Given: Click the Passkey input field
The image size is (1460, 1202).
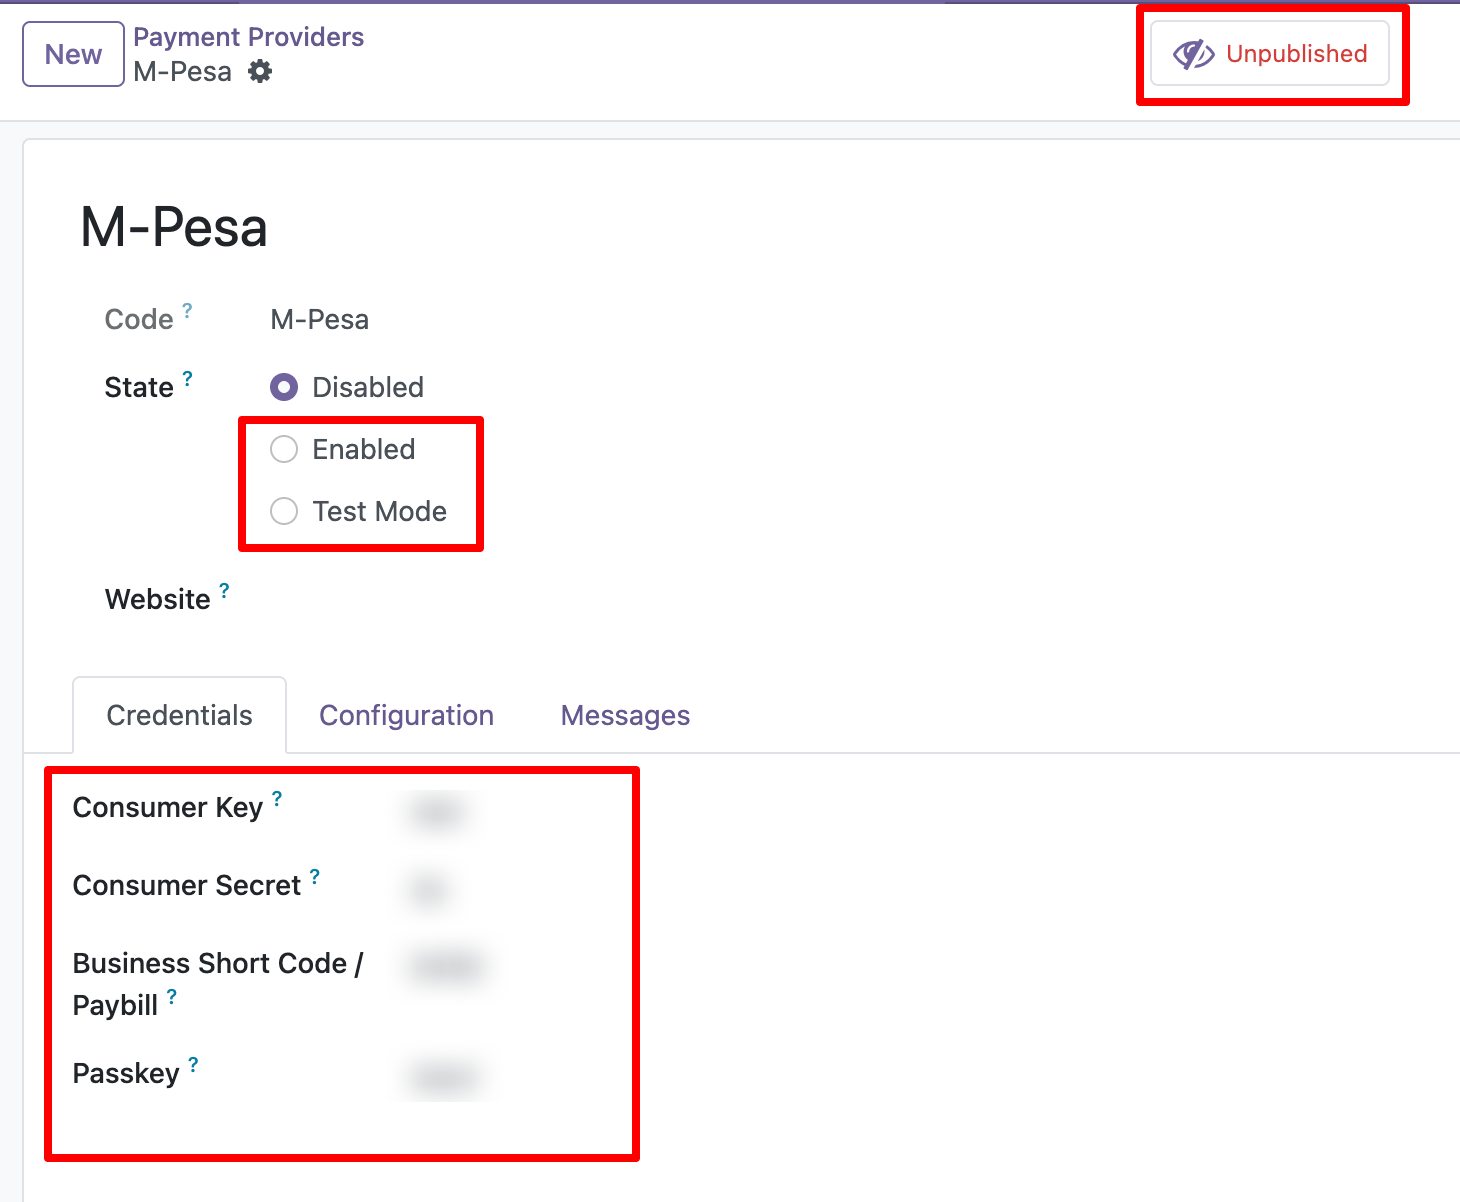Looking at the screenshot, I should [x=444, y=1078].
